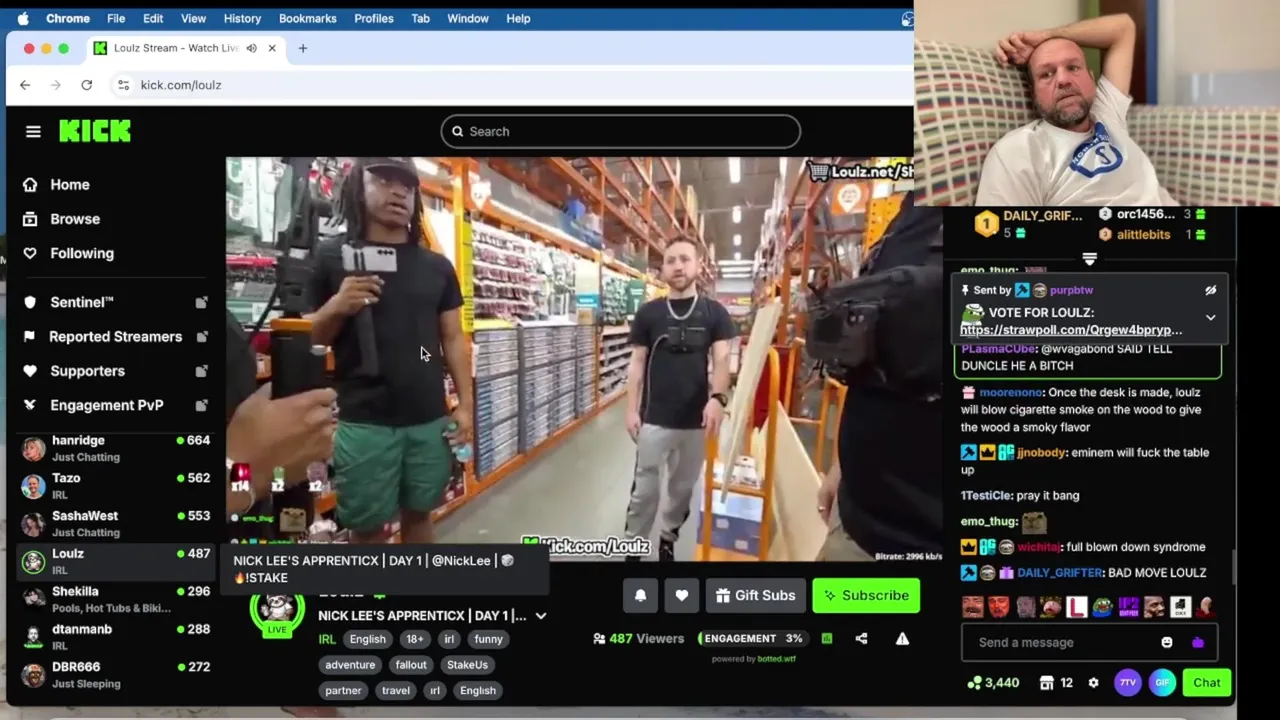
Task: Open Tazo channel in the sidebar
Action: [x=115, y=486]
